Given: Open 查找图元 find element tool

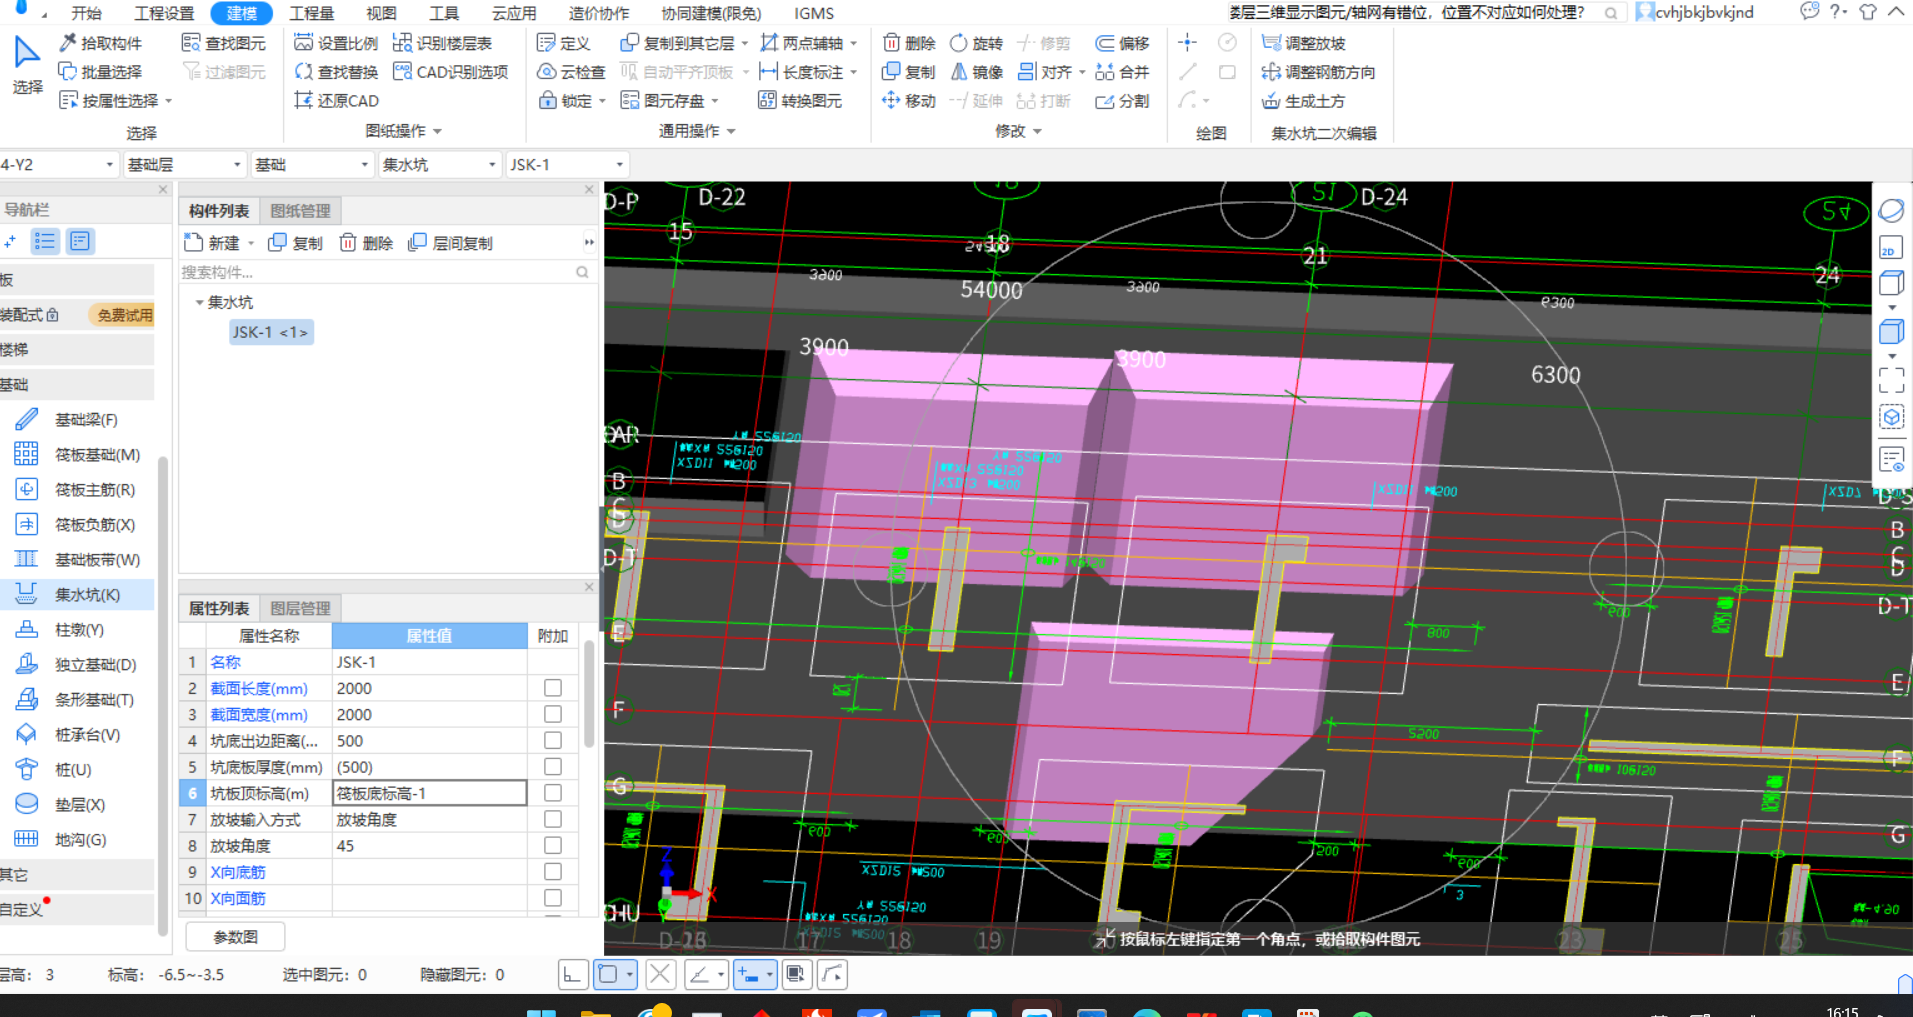Looking at the screenshot, I should tap(224, 43).
